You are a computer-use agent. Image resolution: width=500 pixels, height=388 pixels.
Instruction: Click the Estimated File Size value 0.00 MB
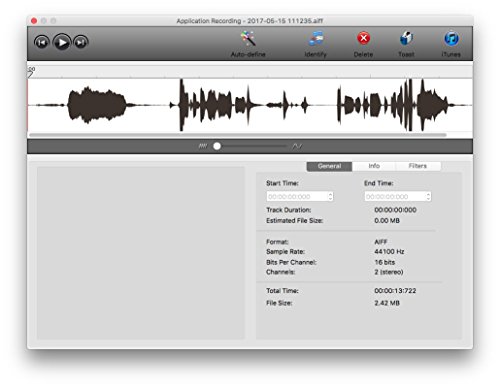(x=387, y=221)
